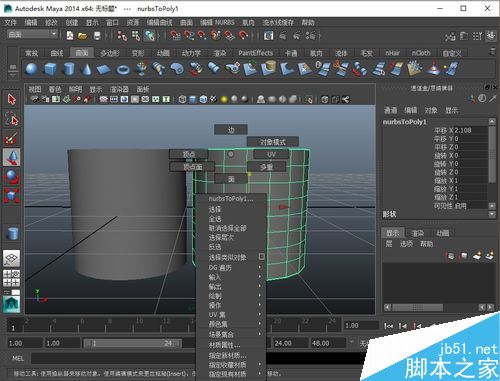500x381 pixels.
Task: Click the last-used cylinder tool in toolbox
Action: coord(12,233)
